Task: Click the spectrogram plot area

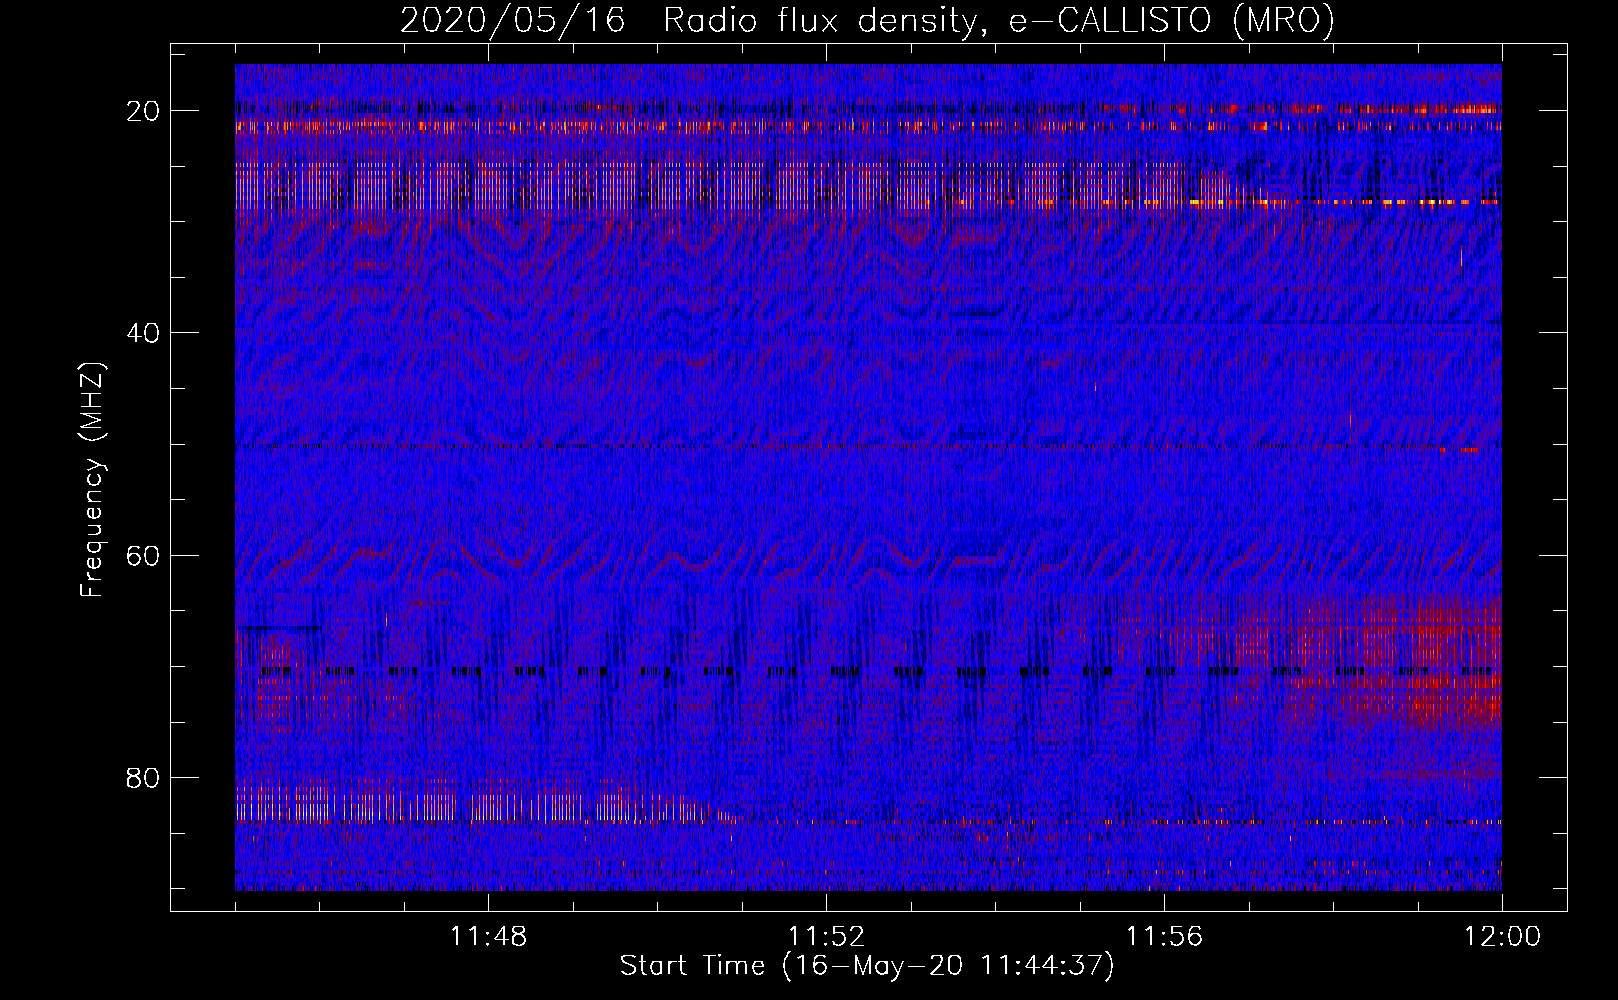Action: [x=868, y=477]
